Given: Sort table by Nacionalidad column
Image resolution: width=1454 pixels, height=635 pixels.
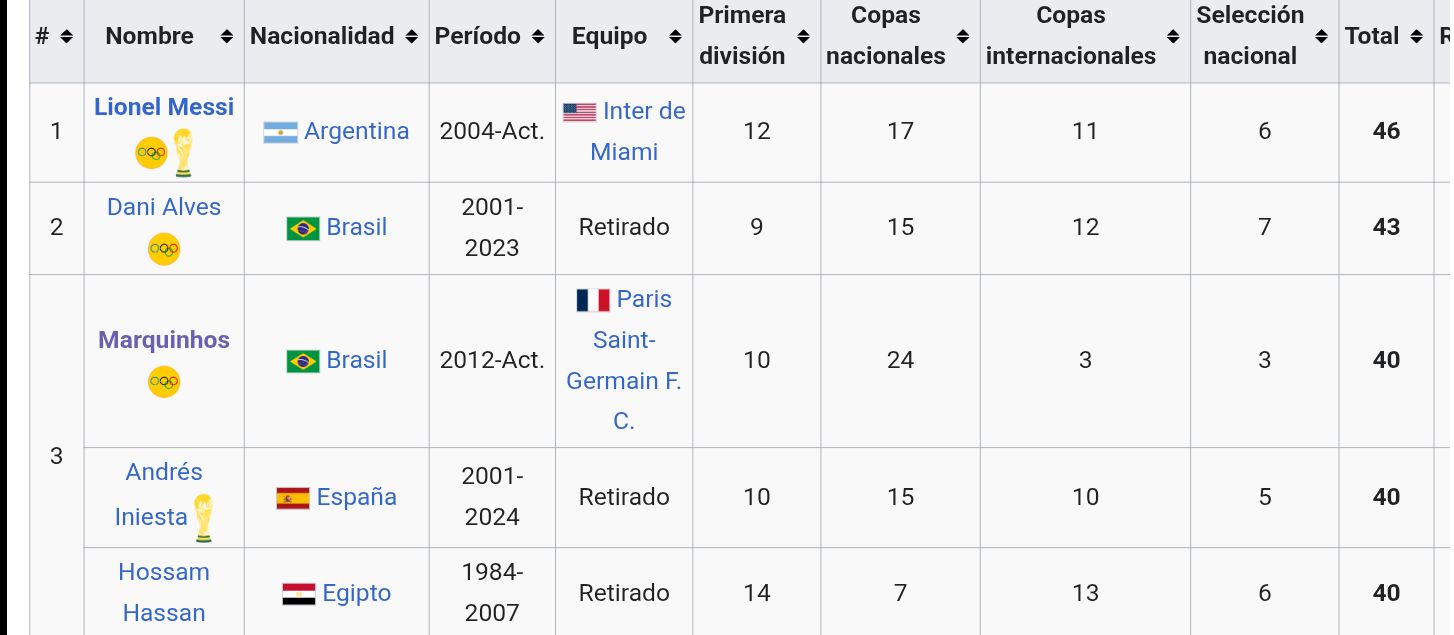Looking at the screenshot, I should 336,36.
